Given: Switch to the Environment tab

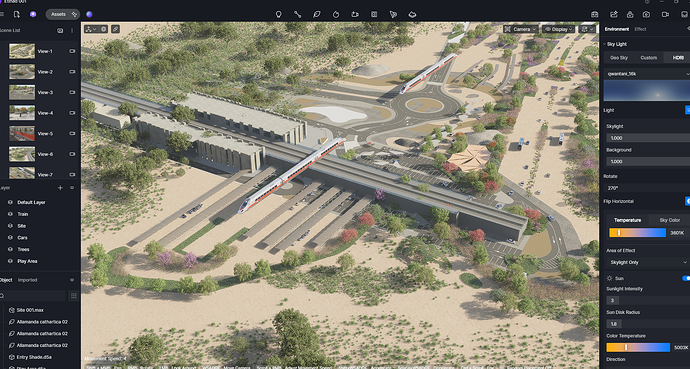Looking at the screenshot, I should (617, 29).
